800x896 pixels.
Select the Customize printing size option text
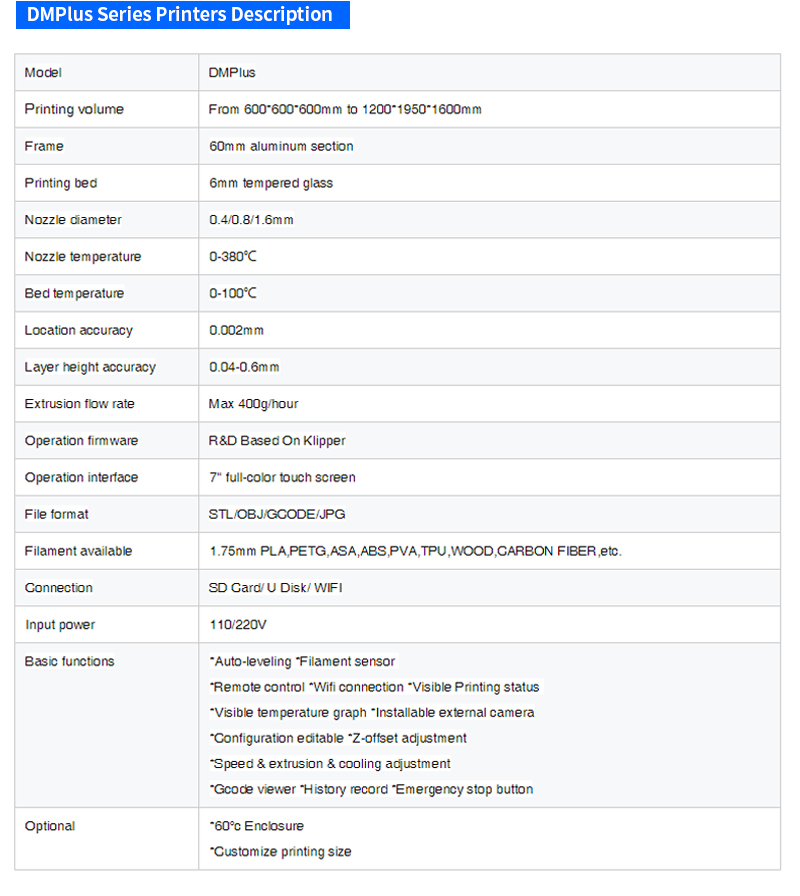click(x=281, y=852)
